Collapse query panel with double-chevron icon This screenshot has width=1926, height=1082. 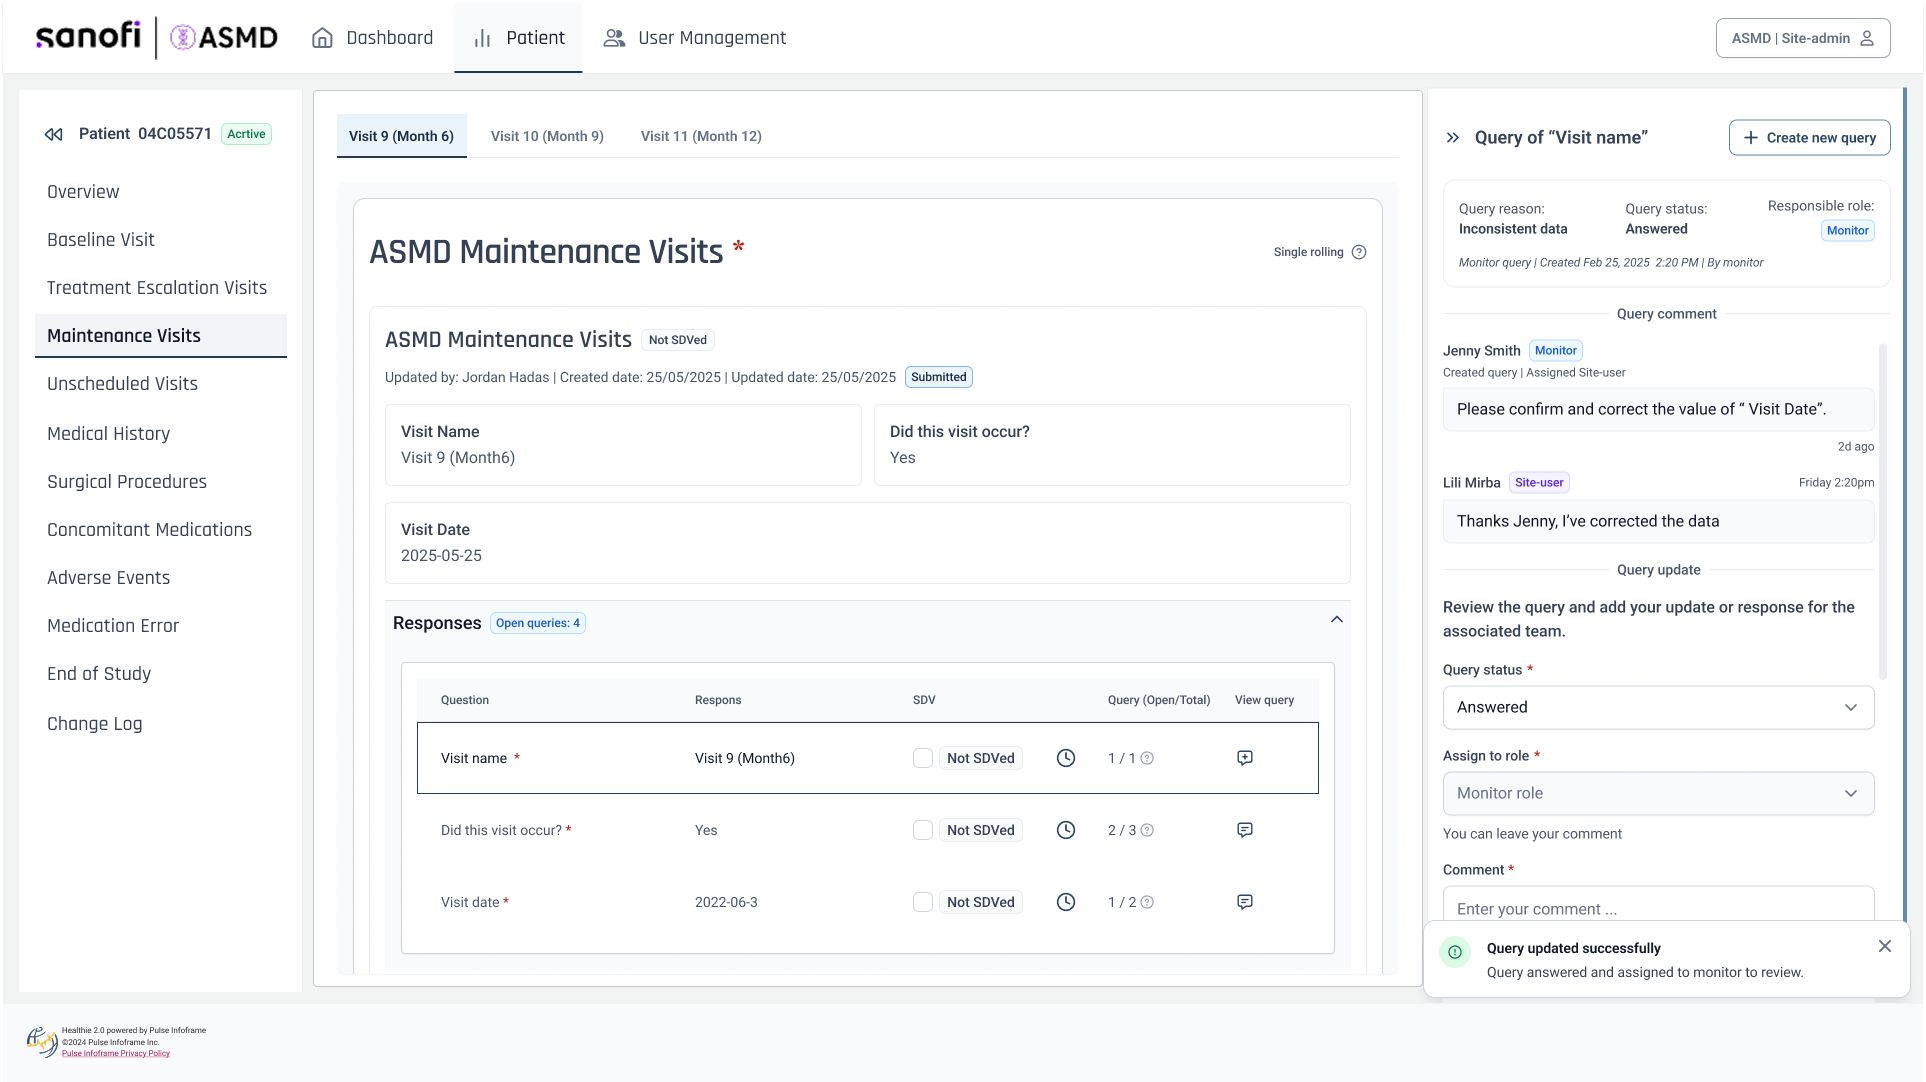[x=1453, y=138]
